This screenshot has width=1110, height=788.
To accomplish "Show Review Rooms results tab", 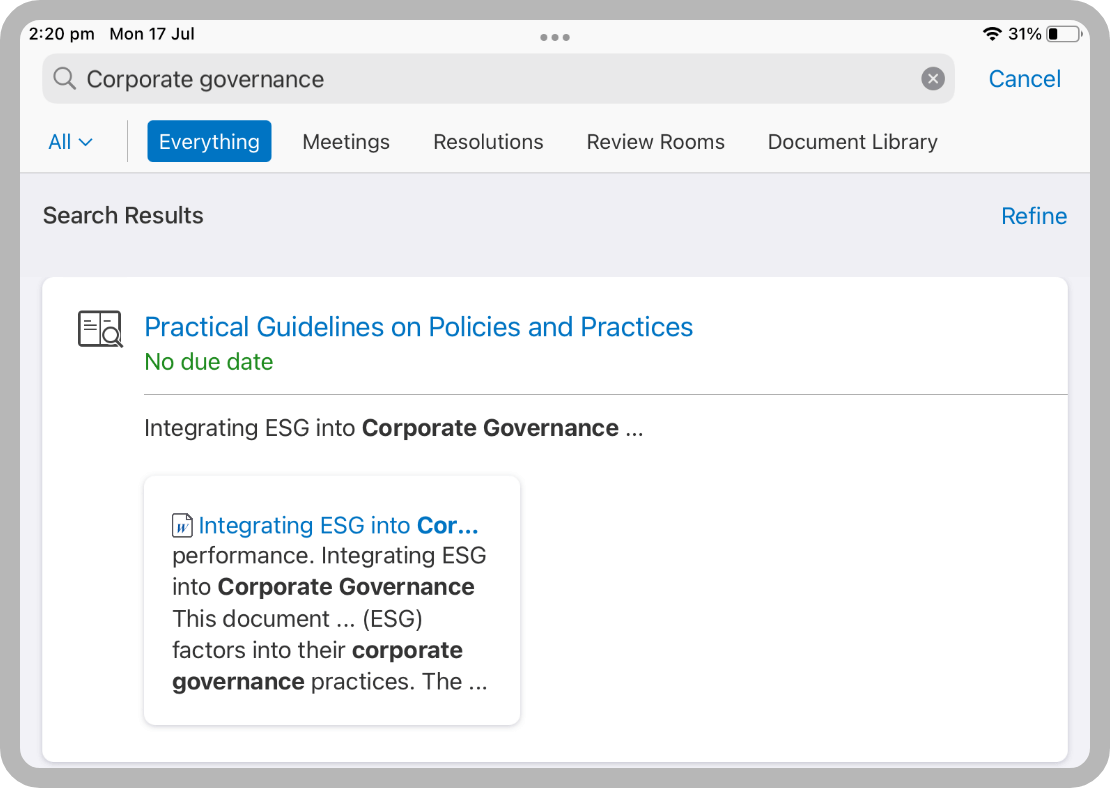I will click(655, 142).
